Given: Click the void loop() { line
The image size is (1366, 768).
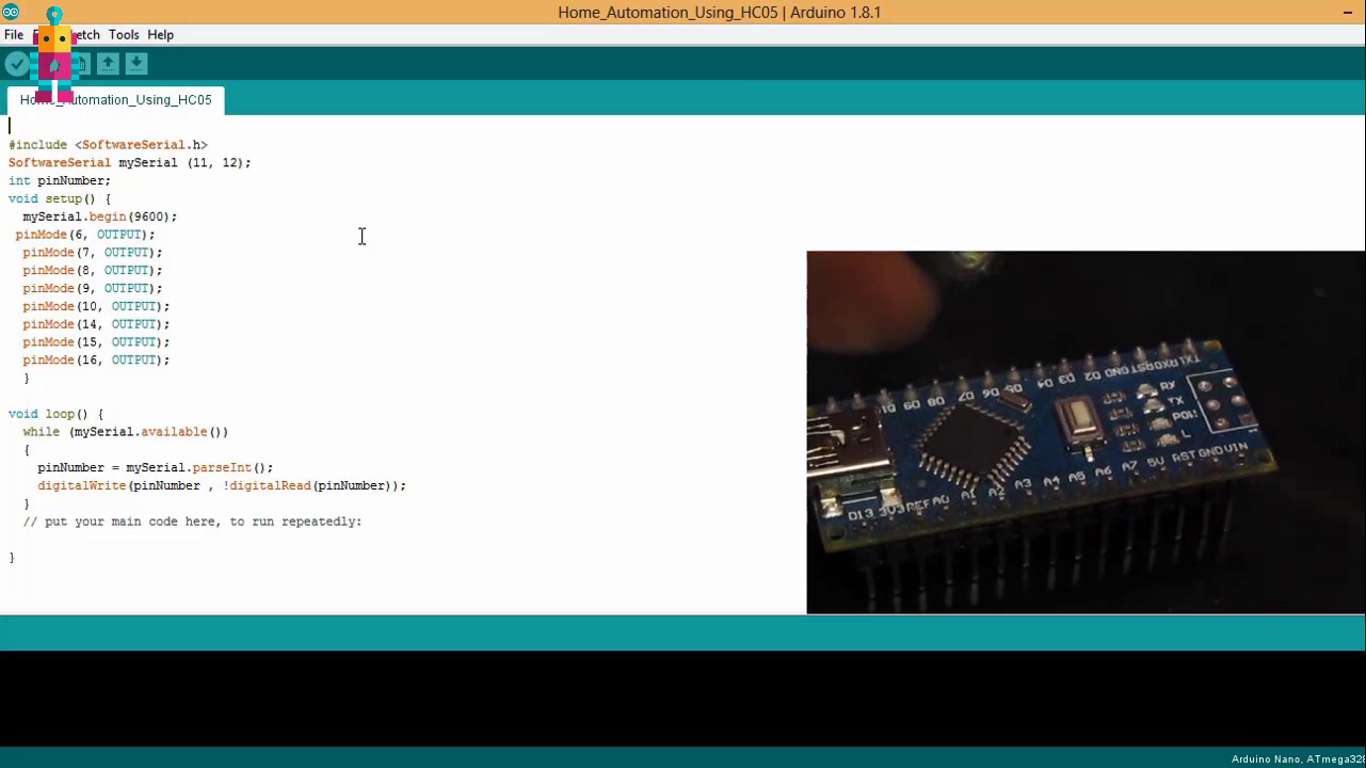Looking at the screenshot, I should 56,414.
